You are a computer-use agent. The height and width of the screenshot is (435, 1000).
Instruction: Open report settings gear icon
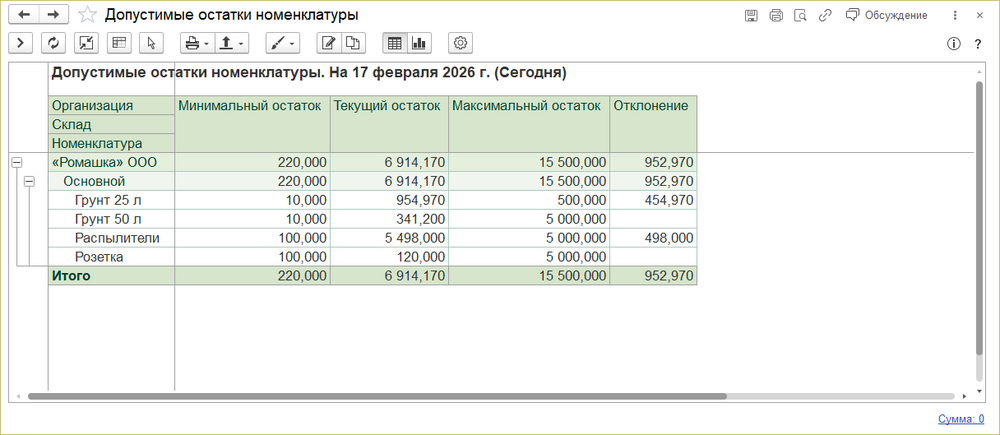point(460,43)
